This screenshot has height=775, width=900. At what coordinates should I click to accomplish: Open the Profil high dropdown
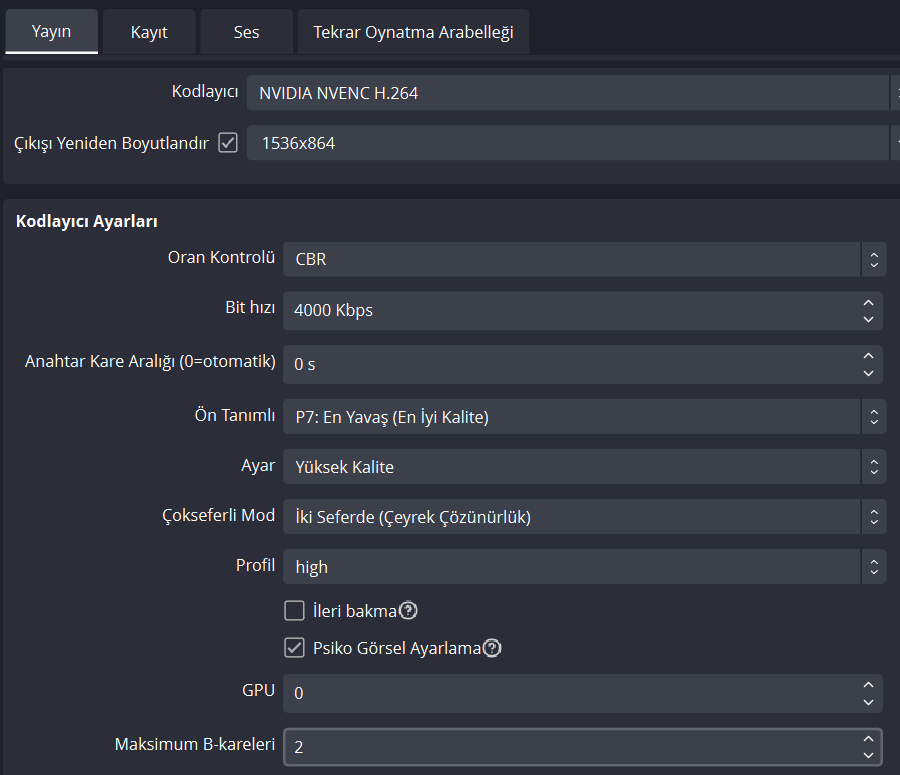coord(584,567)
